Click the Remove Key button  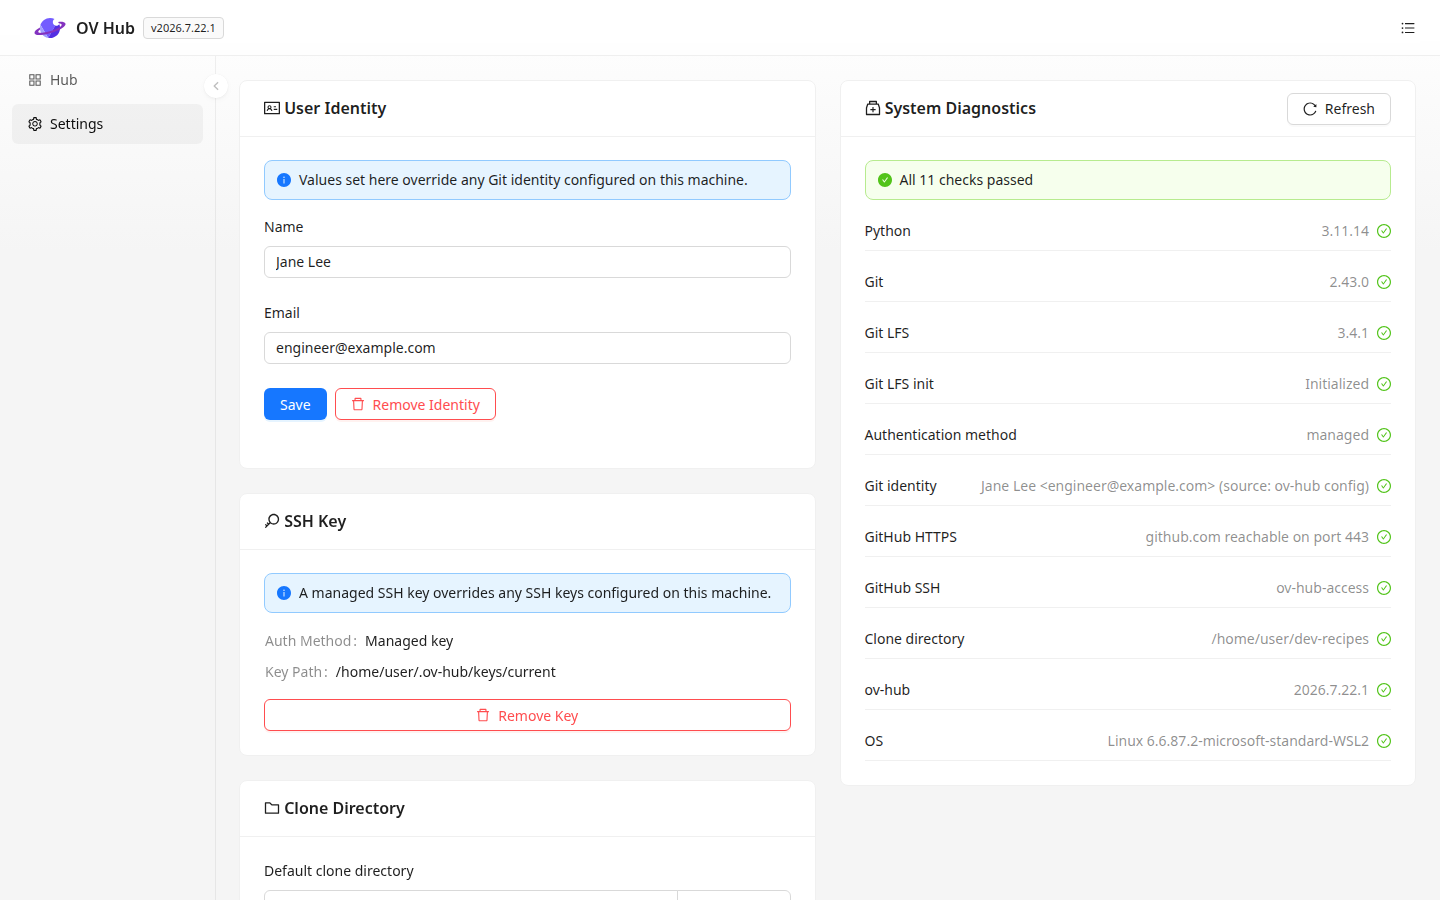coord(527,715)
